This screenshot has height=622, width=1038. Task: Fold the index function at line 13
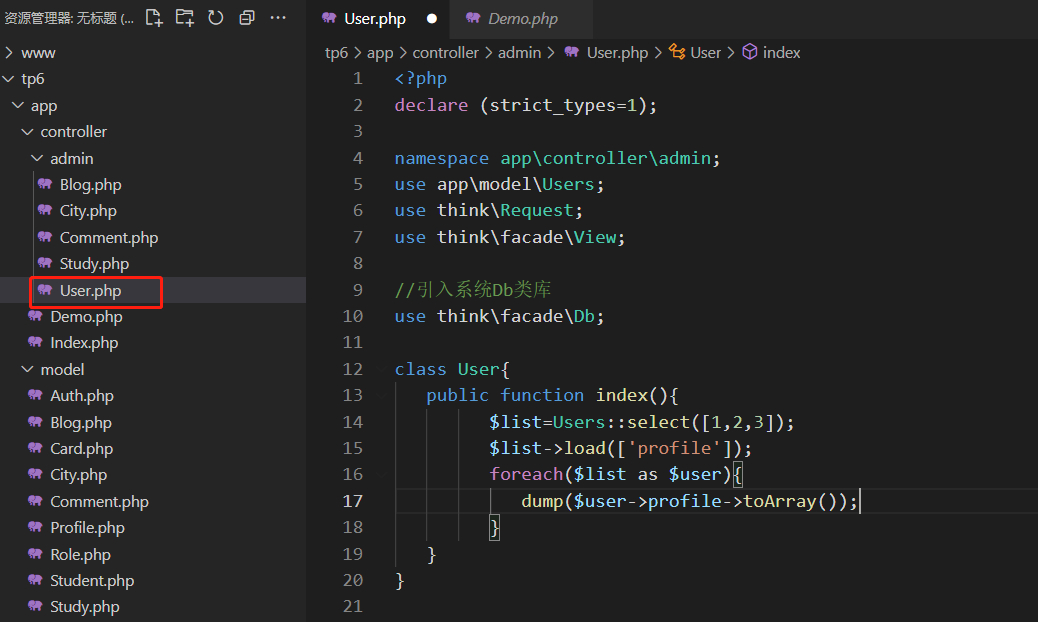(x=382, y=395)
